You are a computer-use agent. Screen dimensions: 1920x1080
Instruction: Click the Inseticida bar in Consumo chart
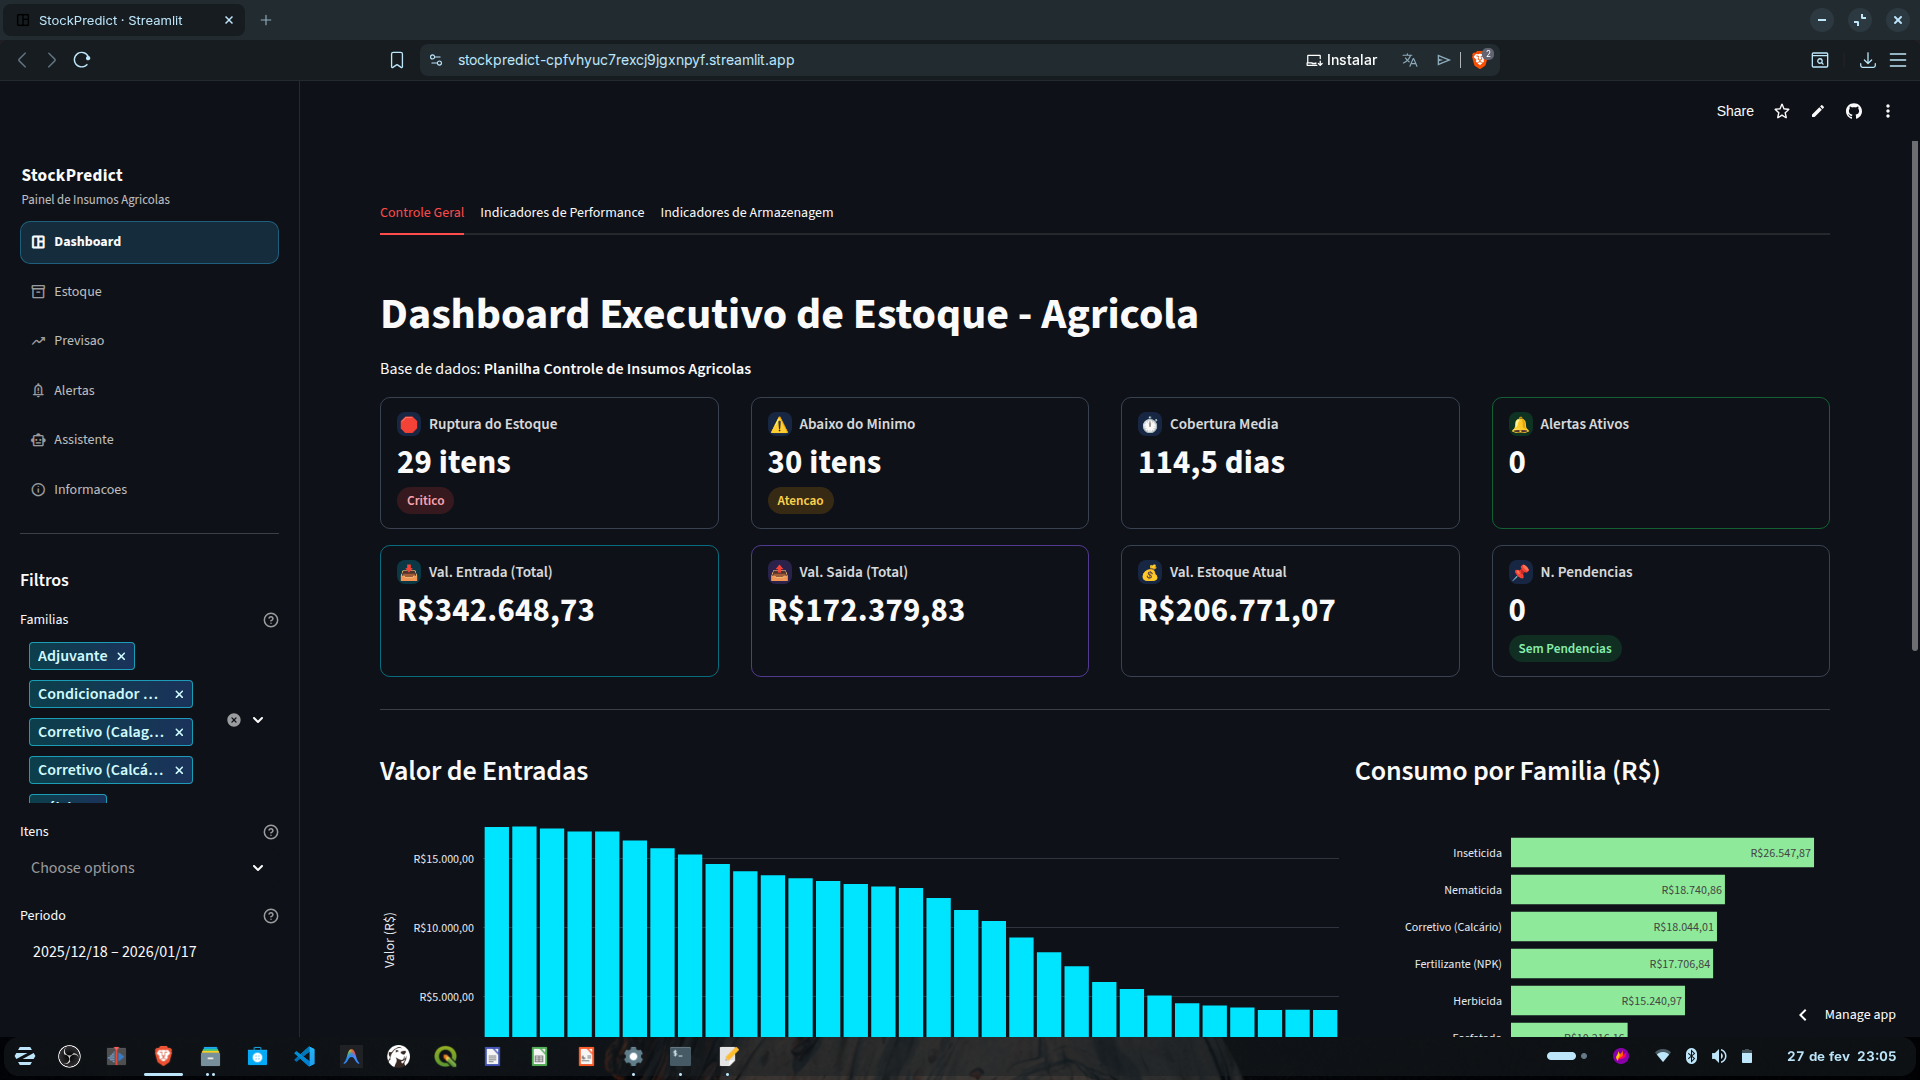click(1660, 852)
